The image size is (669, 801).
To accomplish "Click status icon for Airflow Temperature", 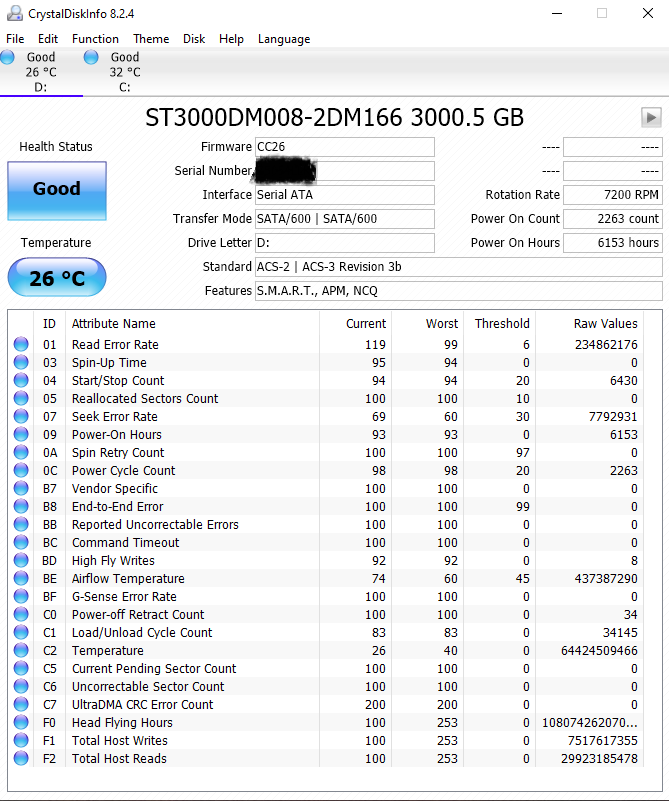I will [x=21, y=578].
